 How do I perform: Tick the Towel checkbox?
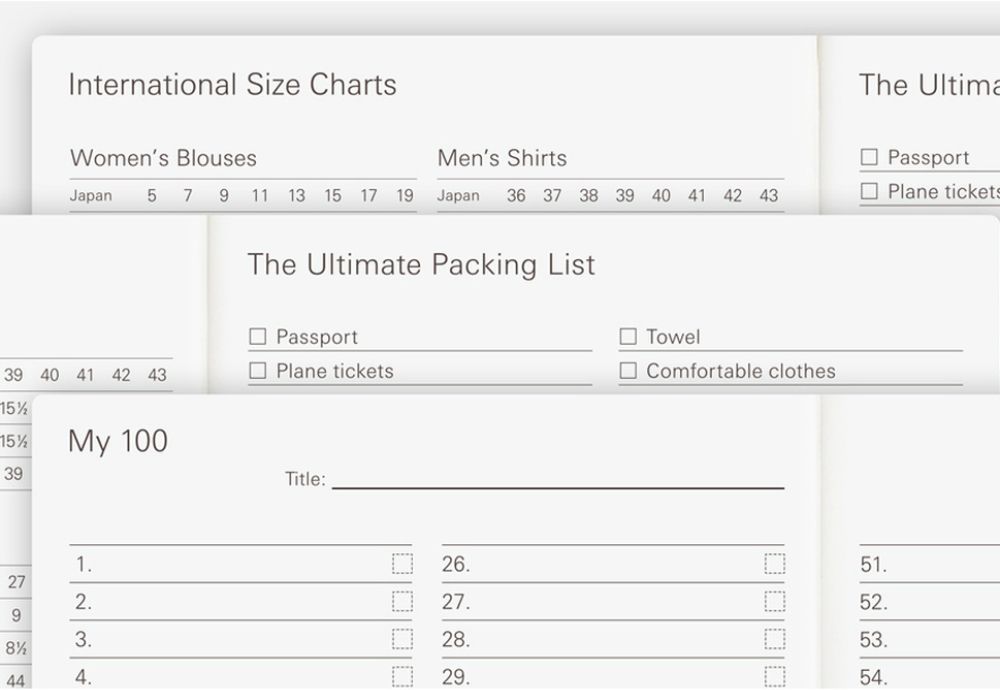pos(628,336)
